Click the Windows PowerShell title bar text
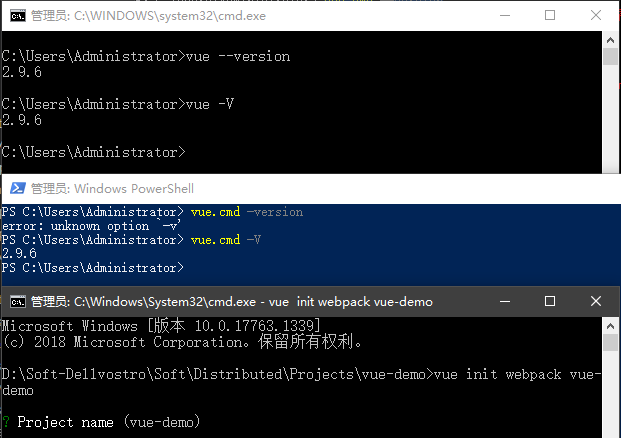The width and height of the screenshot is (621, 438). [112, 189]
